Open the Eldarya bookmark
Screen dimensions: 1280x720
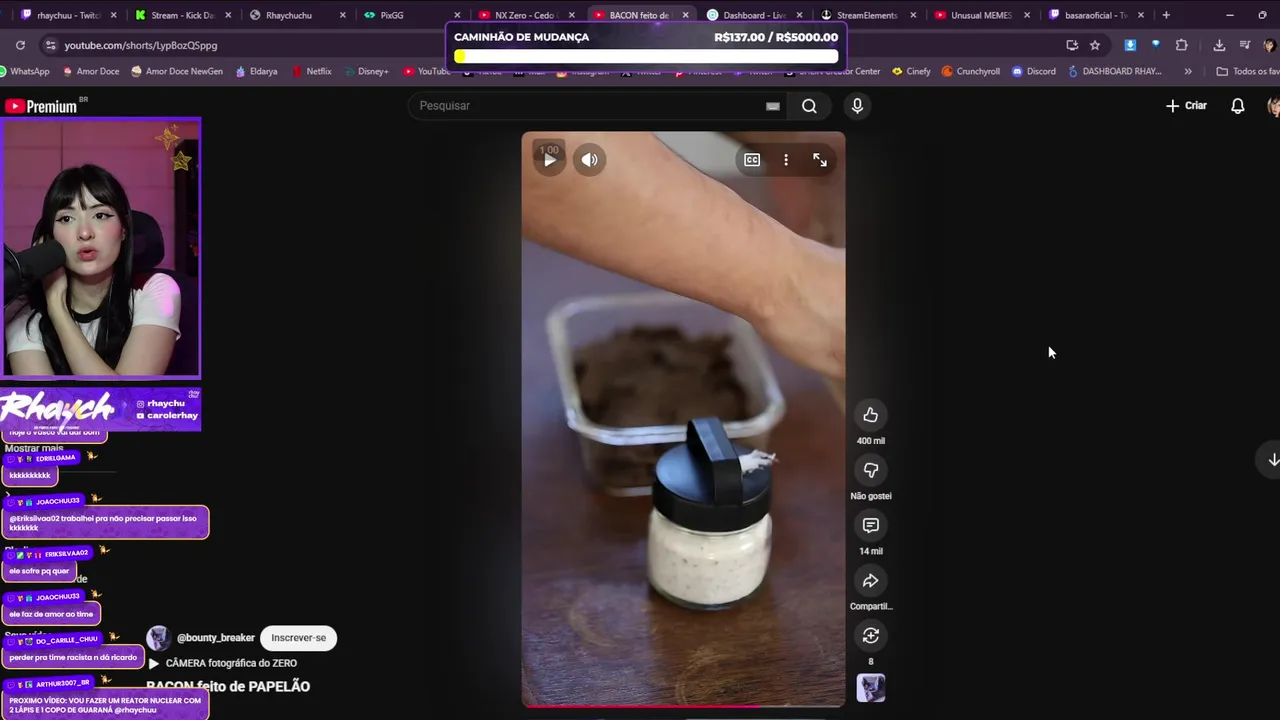coord(257,71)
